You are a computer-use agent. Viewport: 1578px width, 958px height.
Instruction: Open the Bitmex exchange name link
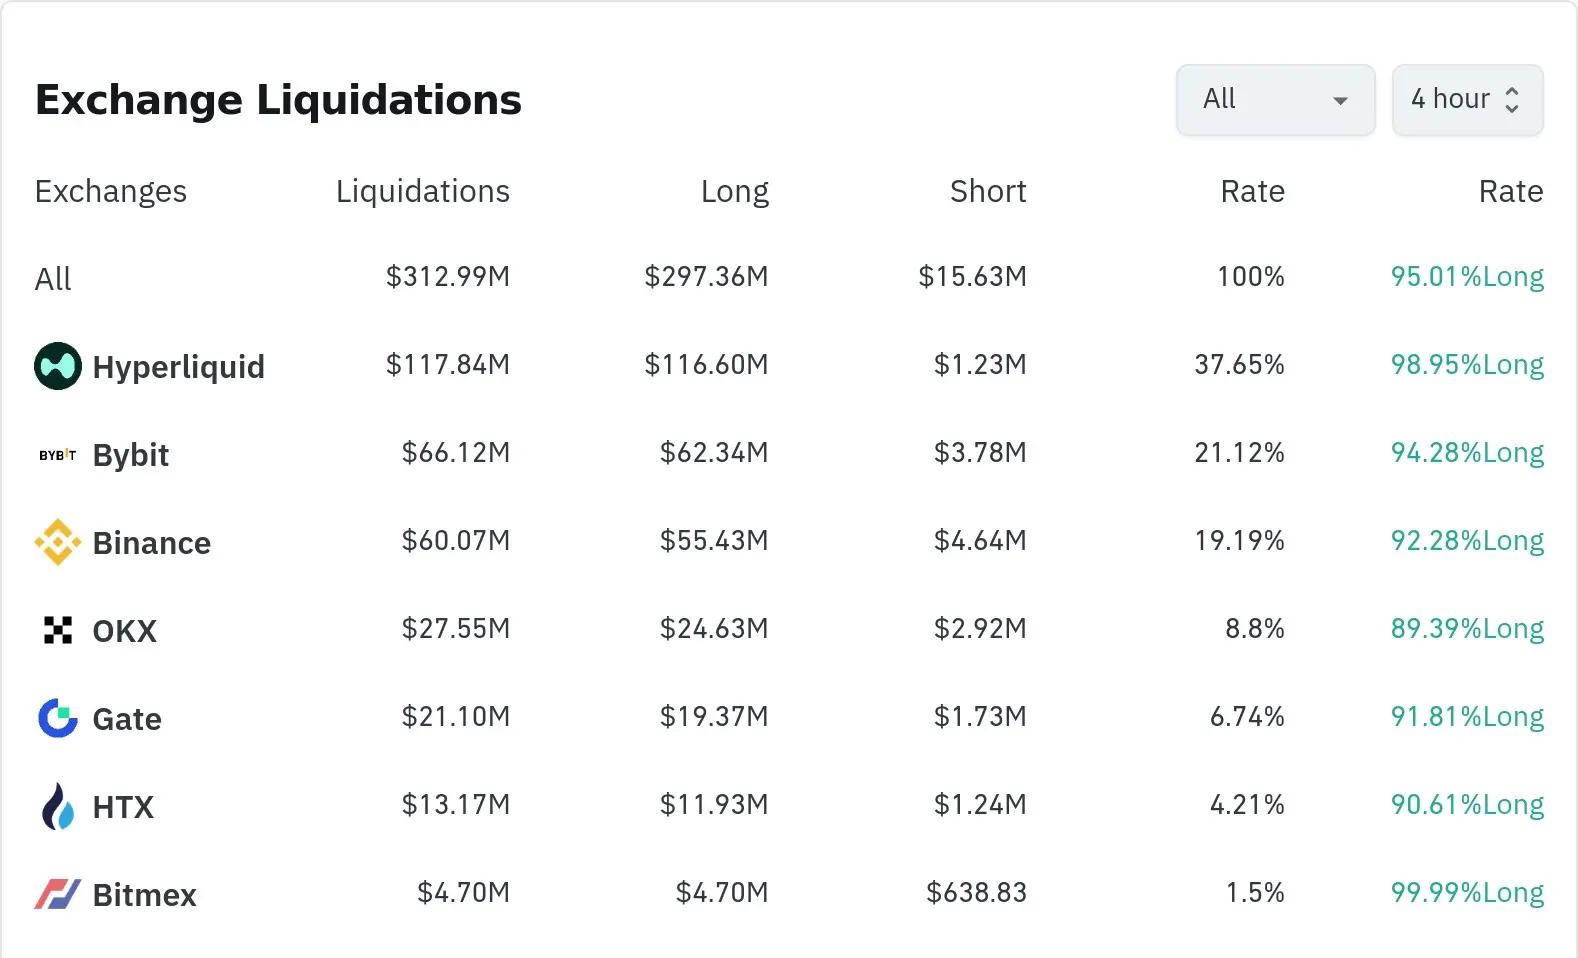144,895
